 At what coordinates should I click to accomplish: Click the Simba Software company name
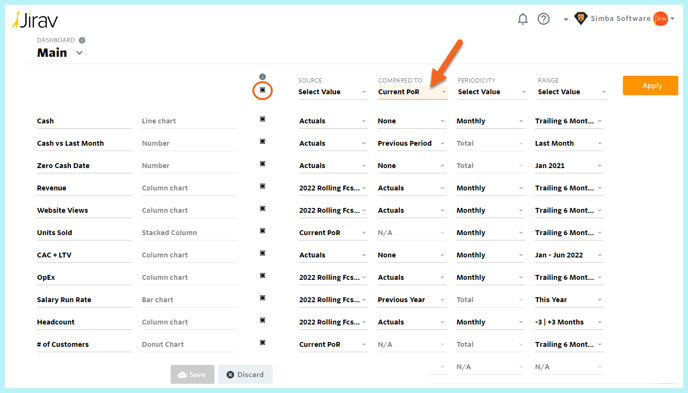620,18
